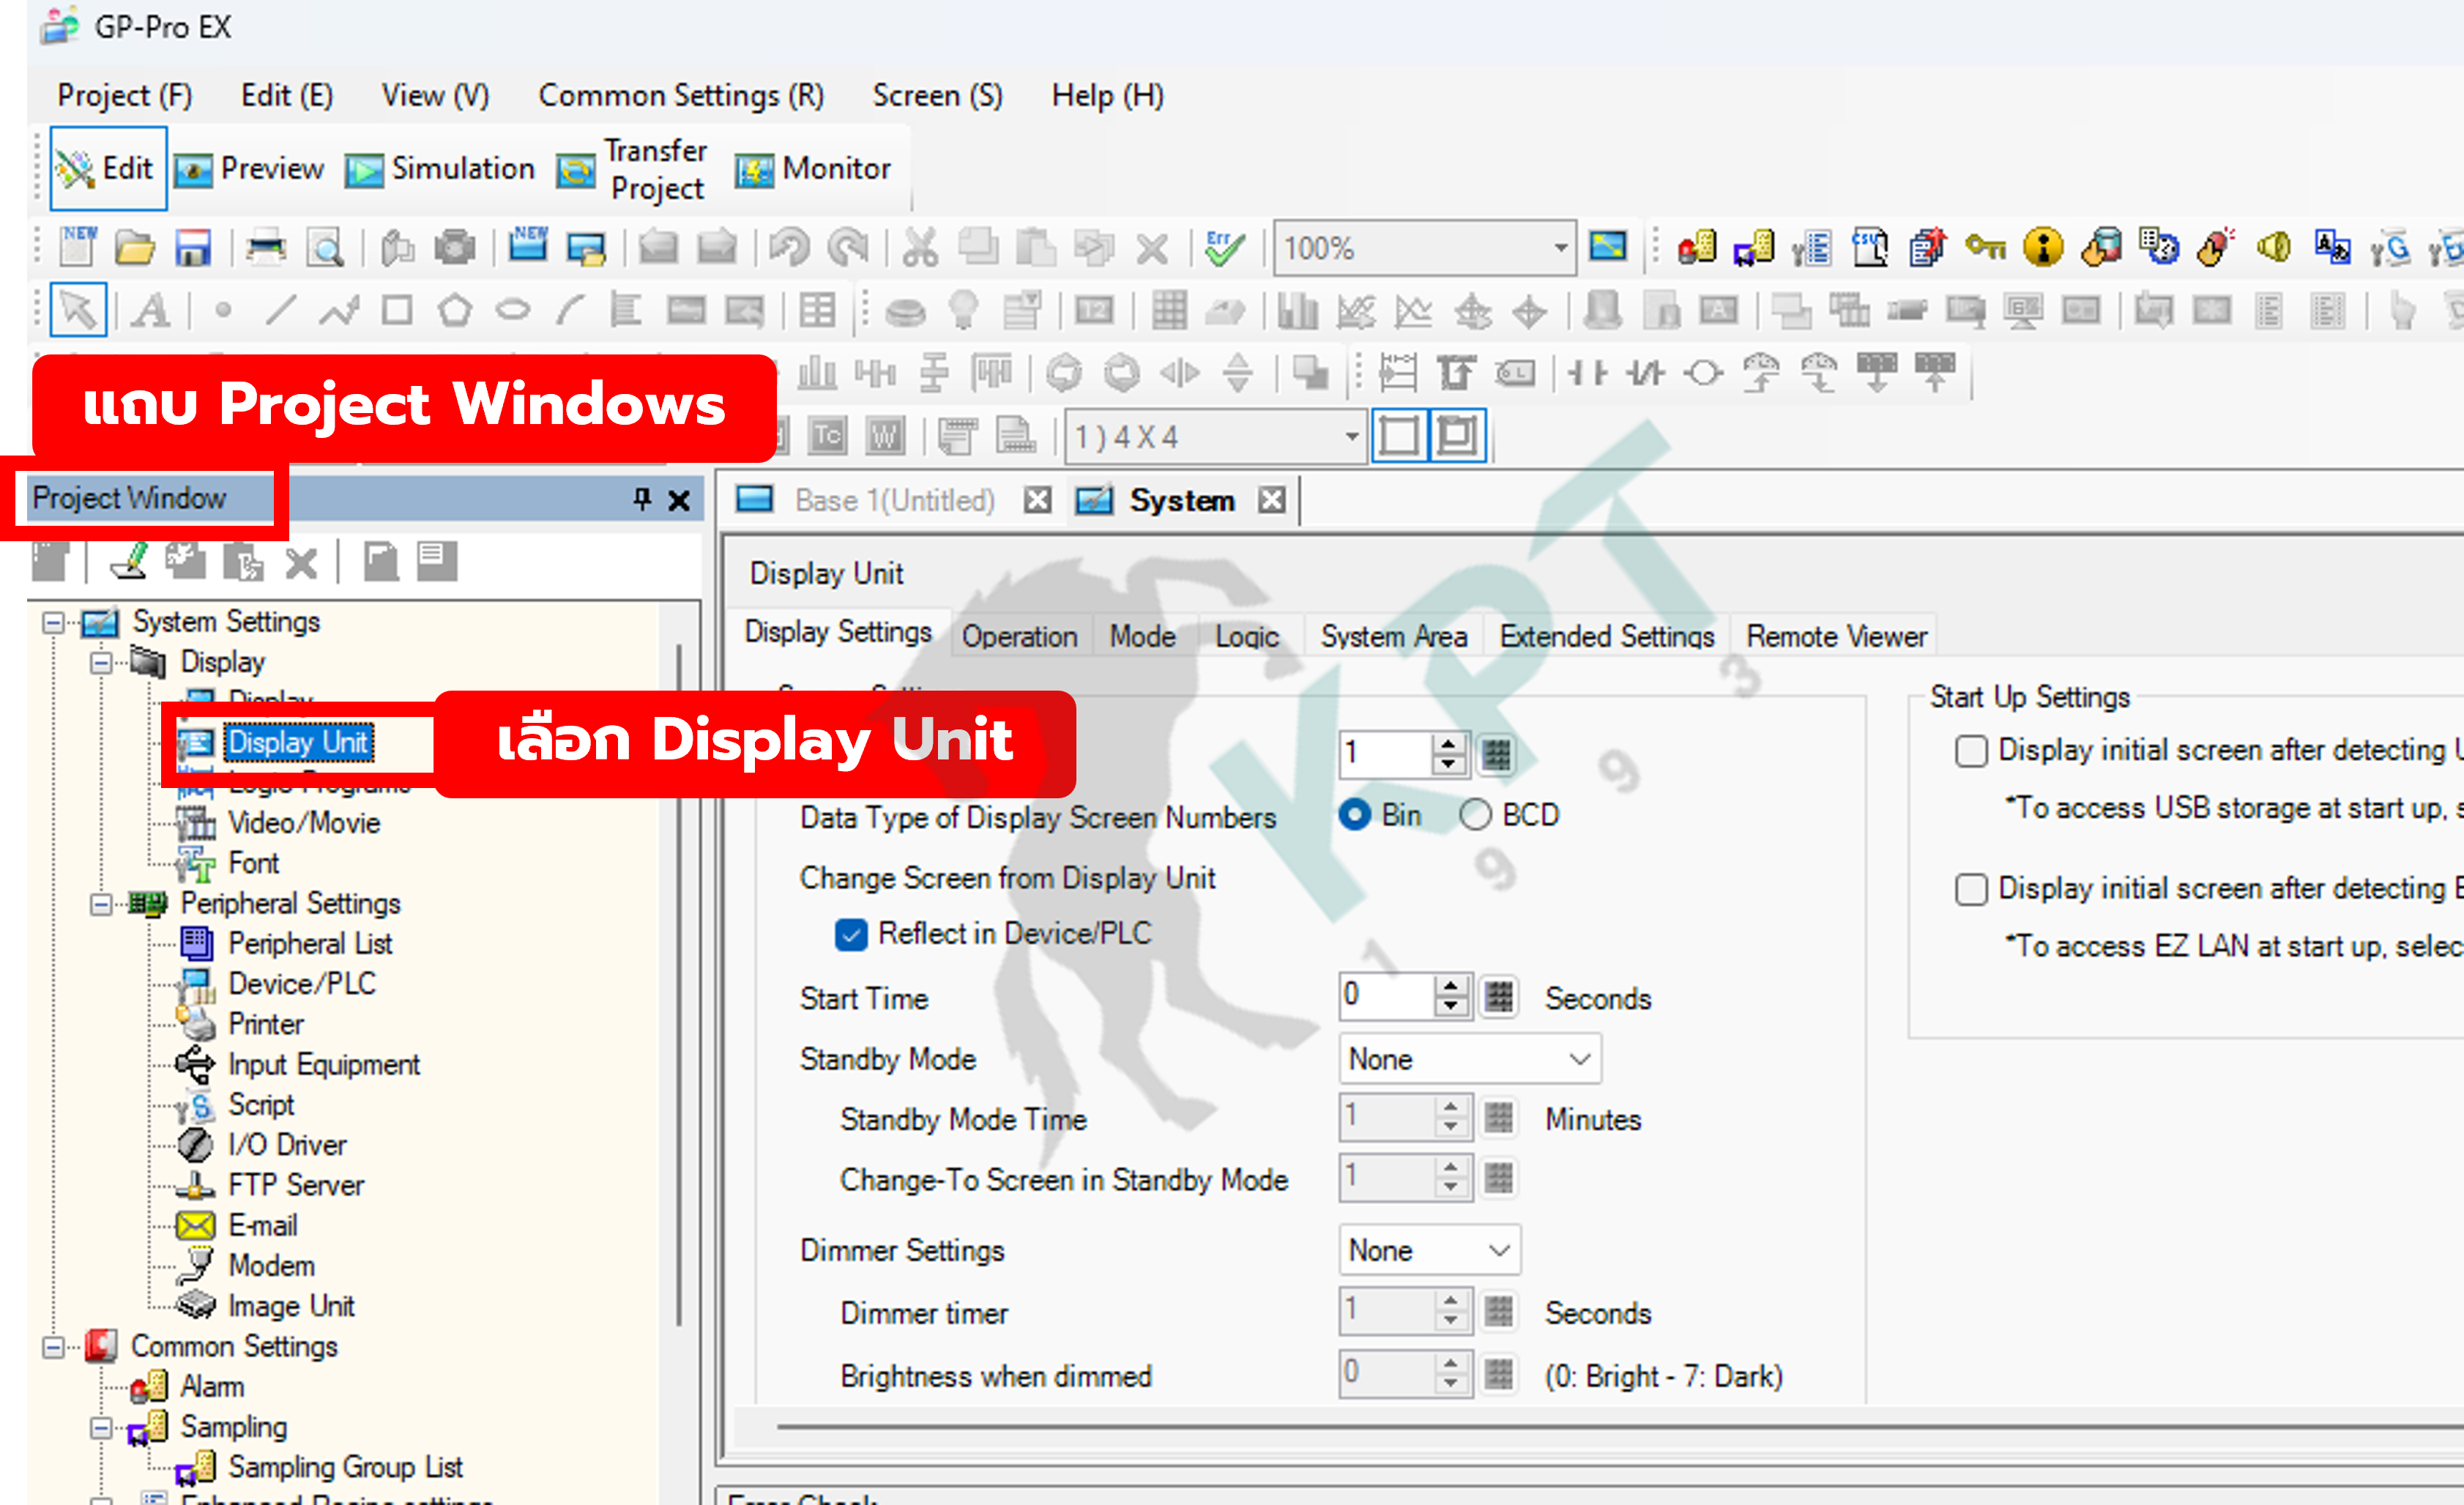2464x1505 pixels.
Task: Select the Line drawing tool
Action: pyautogui.click(x=280, y=311)
